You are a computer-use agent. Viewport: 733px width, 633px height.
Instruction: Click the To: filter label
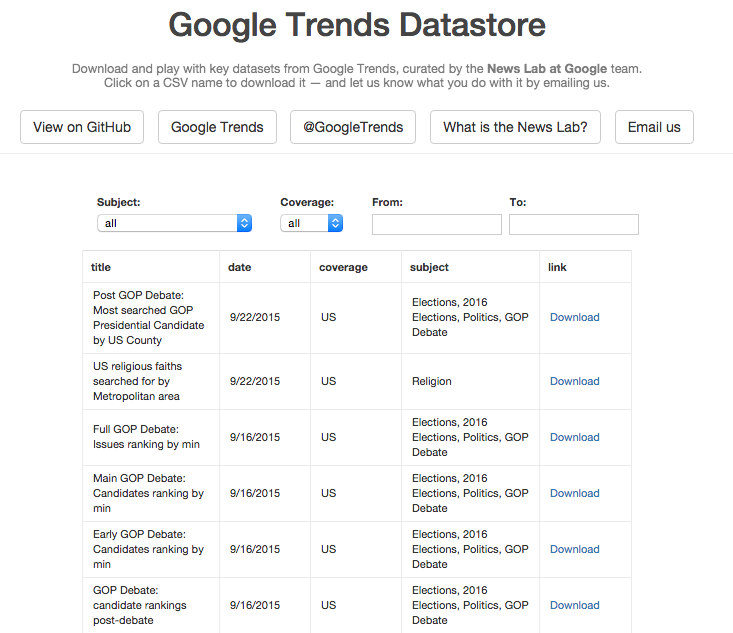pyautogui.click(x=517, y=202)
